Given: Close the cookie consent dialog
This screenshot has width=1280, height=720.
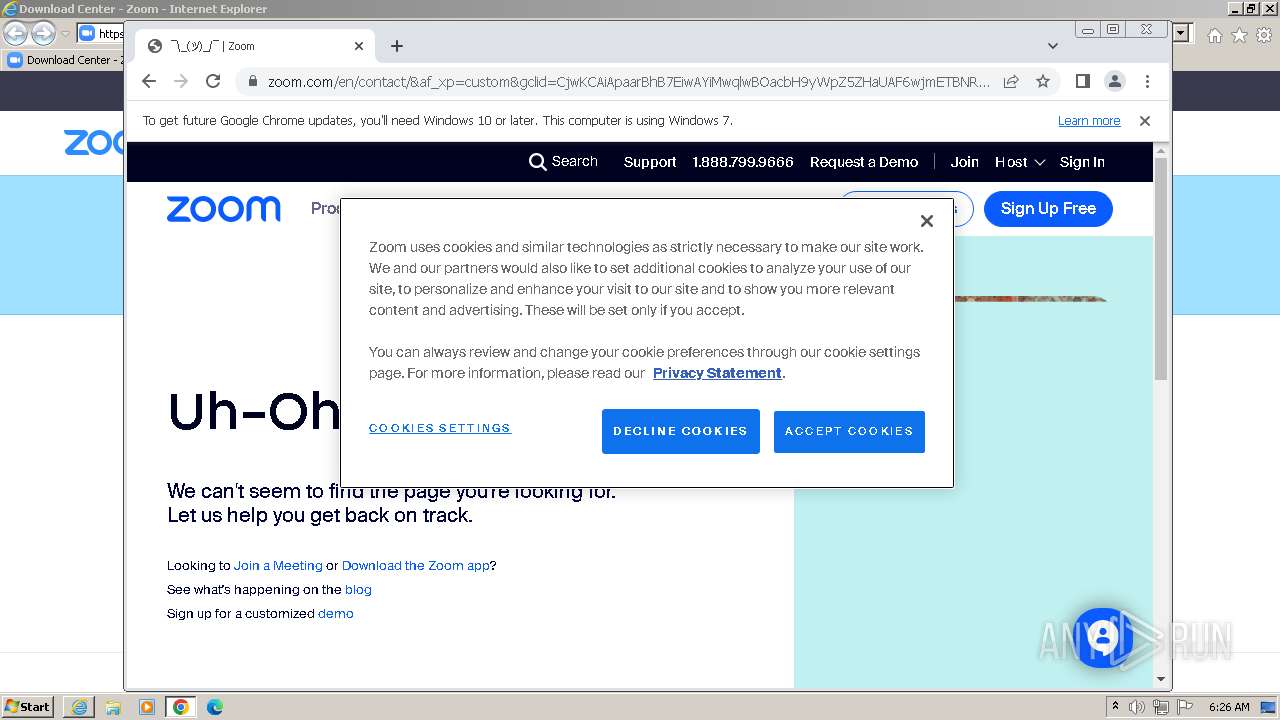Looking at the screenshot, I should [926, 221].
